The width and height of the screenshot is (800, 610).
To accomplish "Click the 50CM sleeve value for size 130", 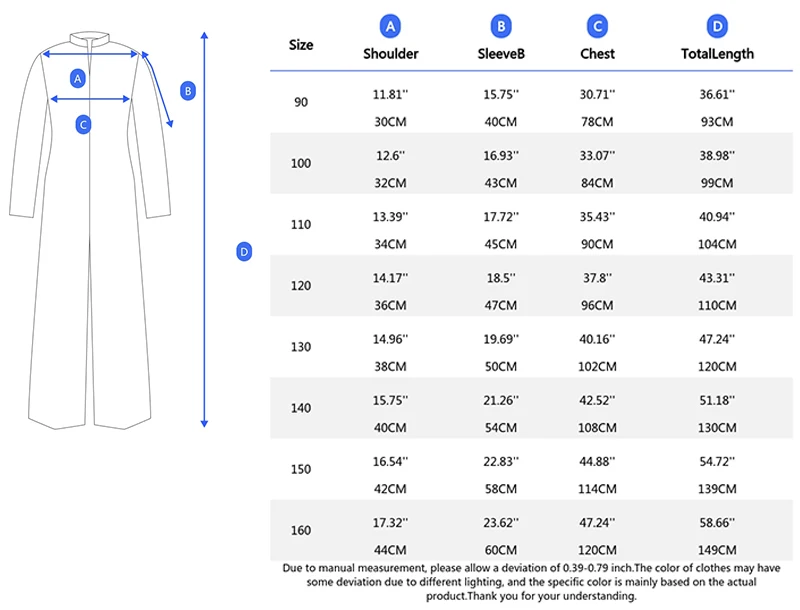I will (501, 367).
